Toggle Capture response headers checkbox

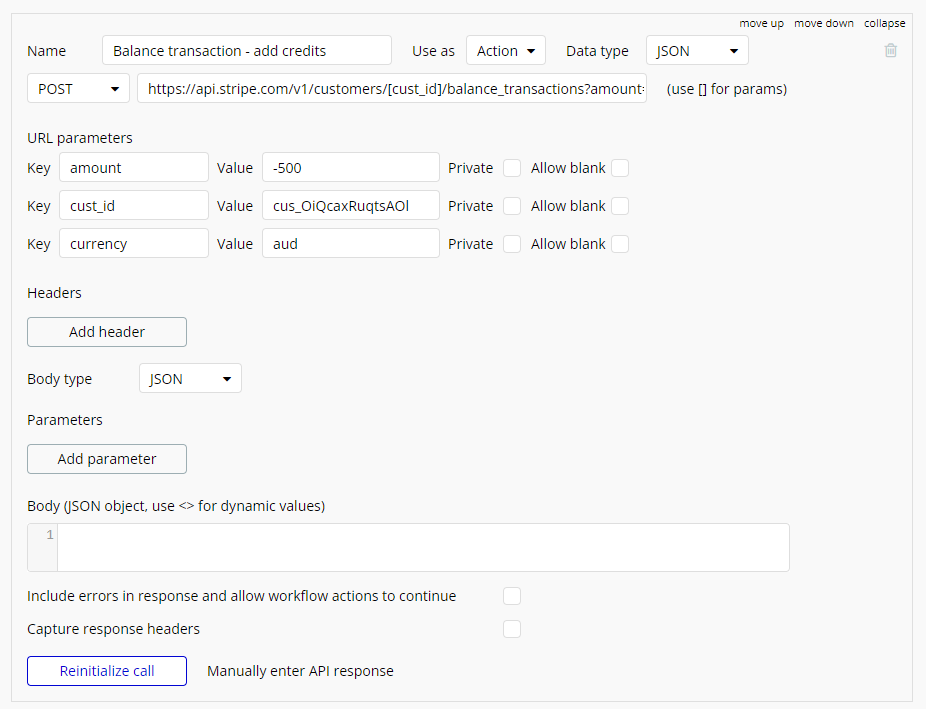coord(512,629)
